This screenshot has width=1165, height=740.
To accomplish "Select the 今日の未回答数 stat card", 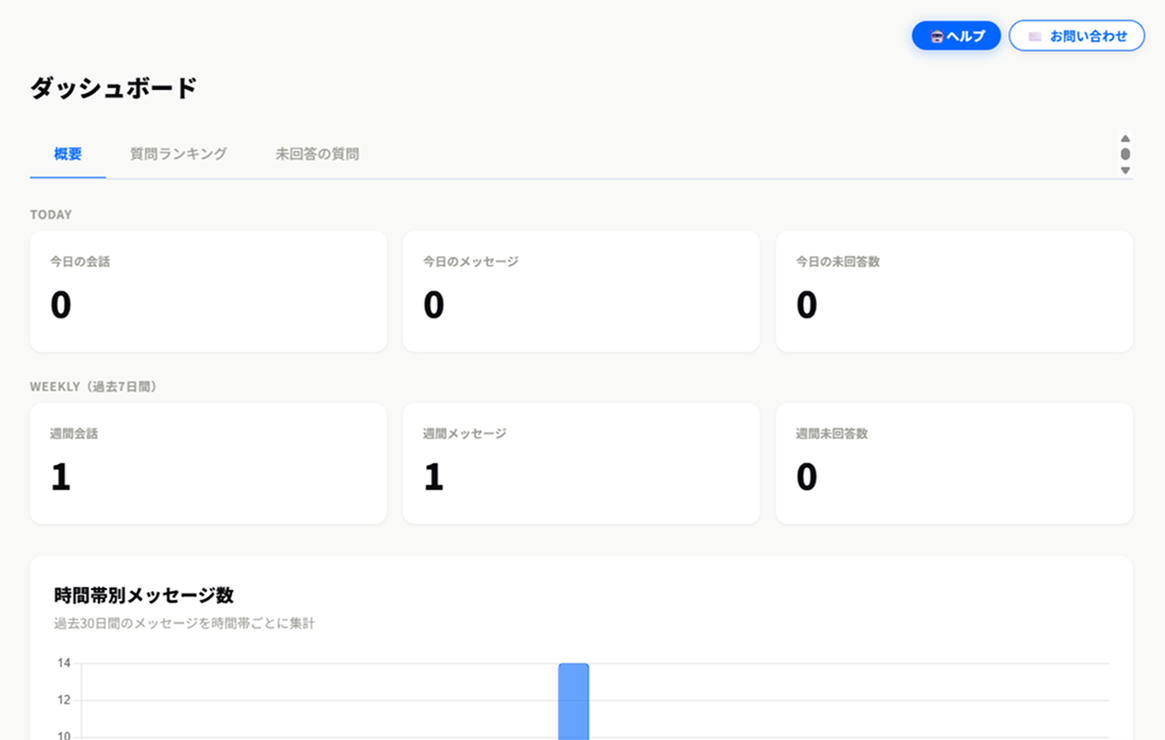I will (954, 291).
